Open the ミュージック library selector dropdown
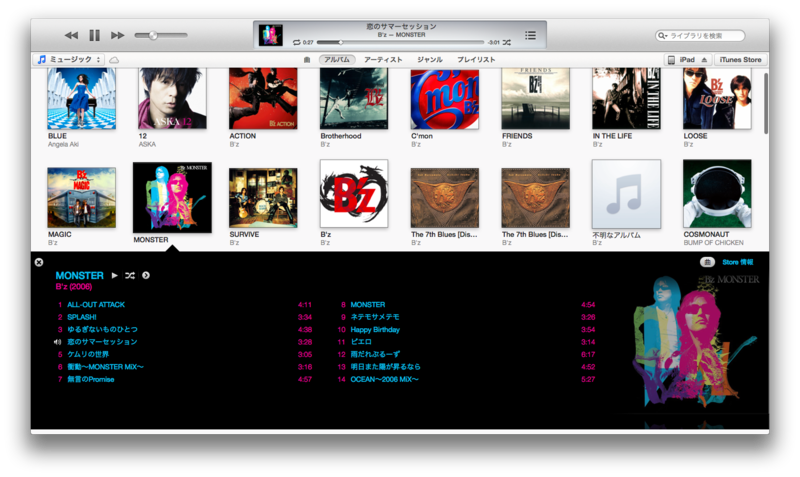The width and height of the screenshot is (800, 477). (69, 60)
